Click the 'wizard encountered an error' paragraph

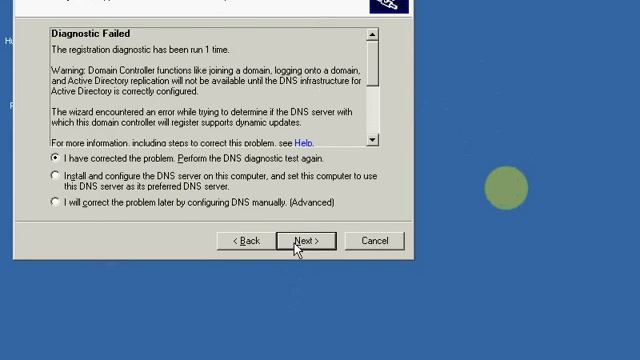coord(202,117)
